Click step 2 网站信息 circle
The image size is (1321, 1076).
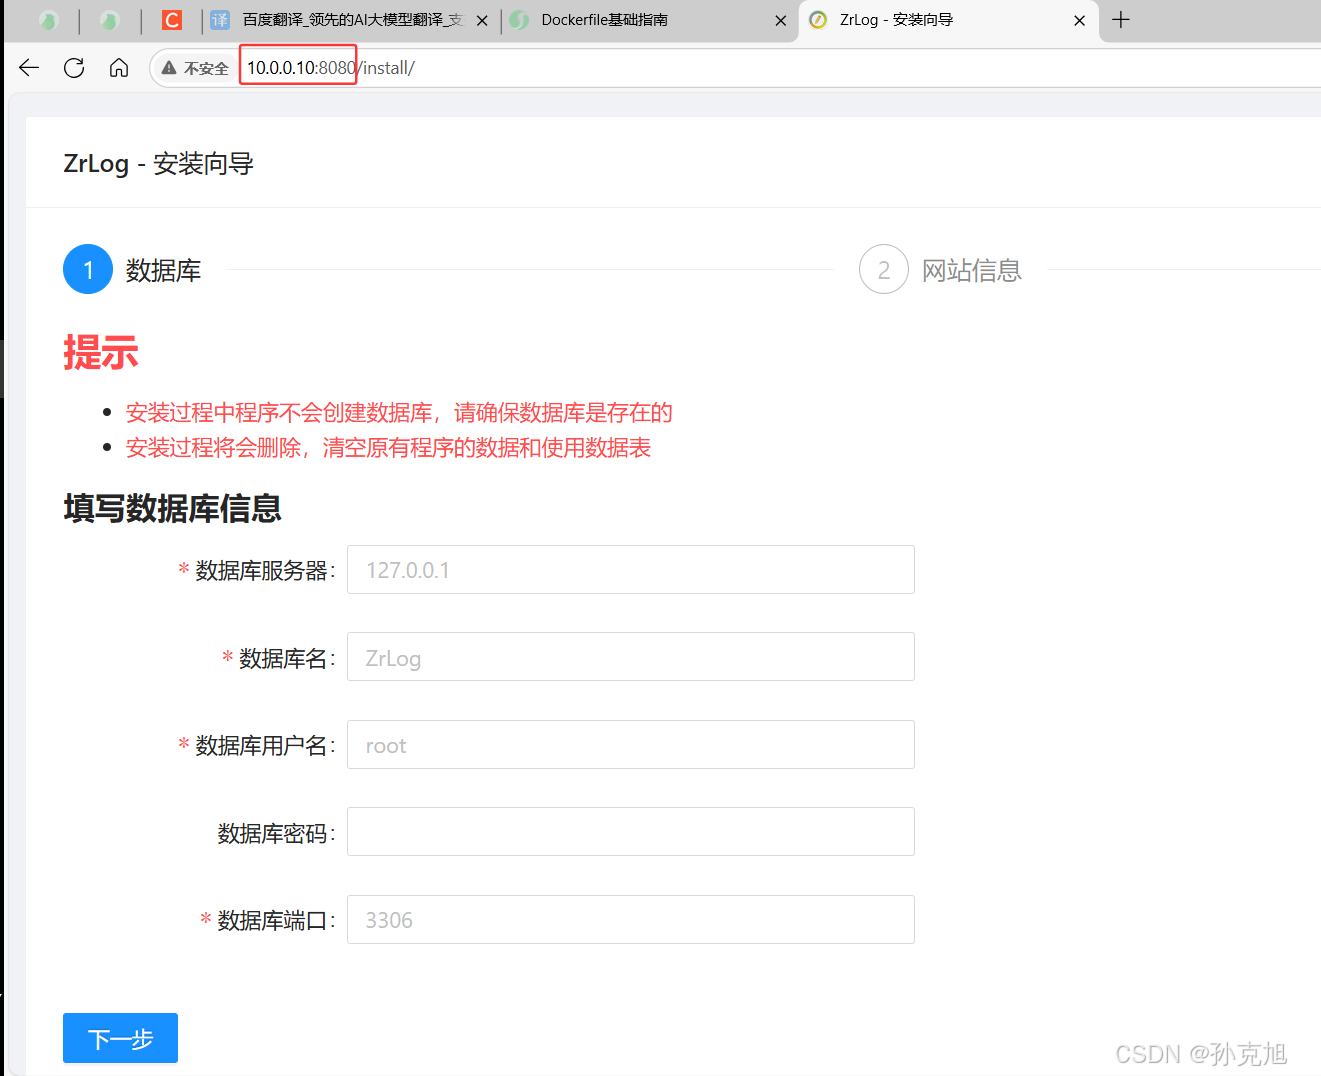click(x=884, y=269)
